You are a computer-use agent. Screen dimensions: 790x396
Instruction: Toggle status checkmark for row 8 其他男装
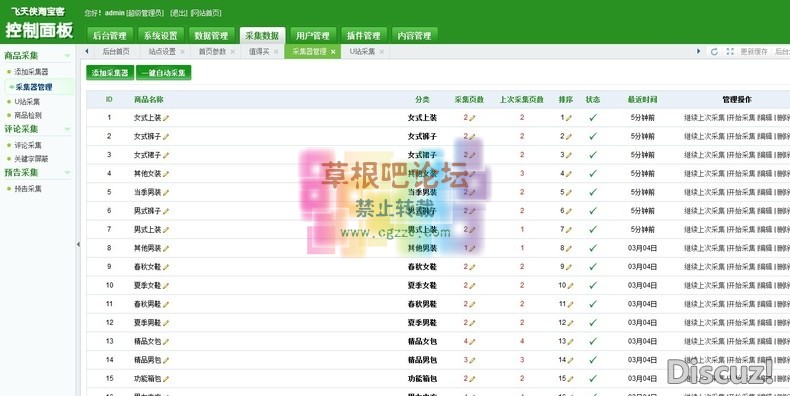(x=593, y=248)
